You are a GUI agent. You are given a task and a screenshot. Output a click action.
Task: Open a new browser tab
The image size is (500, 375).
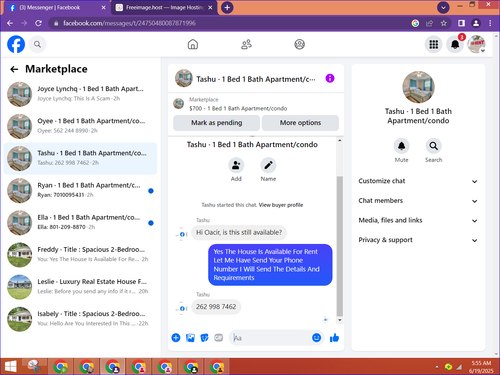(227, 7)
